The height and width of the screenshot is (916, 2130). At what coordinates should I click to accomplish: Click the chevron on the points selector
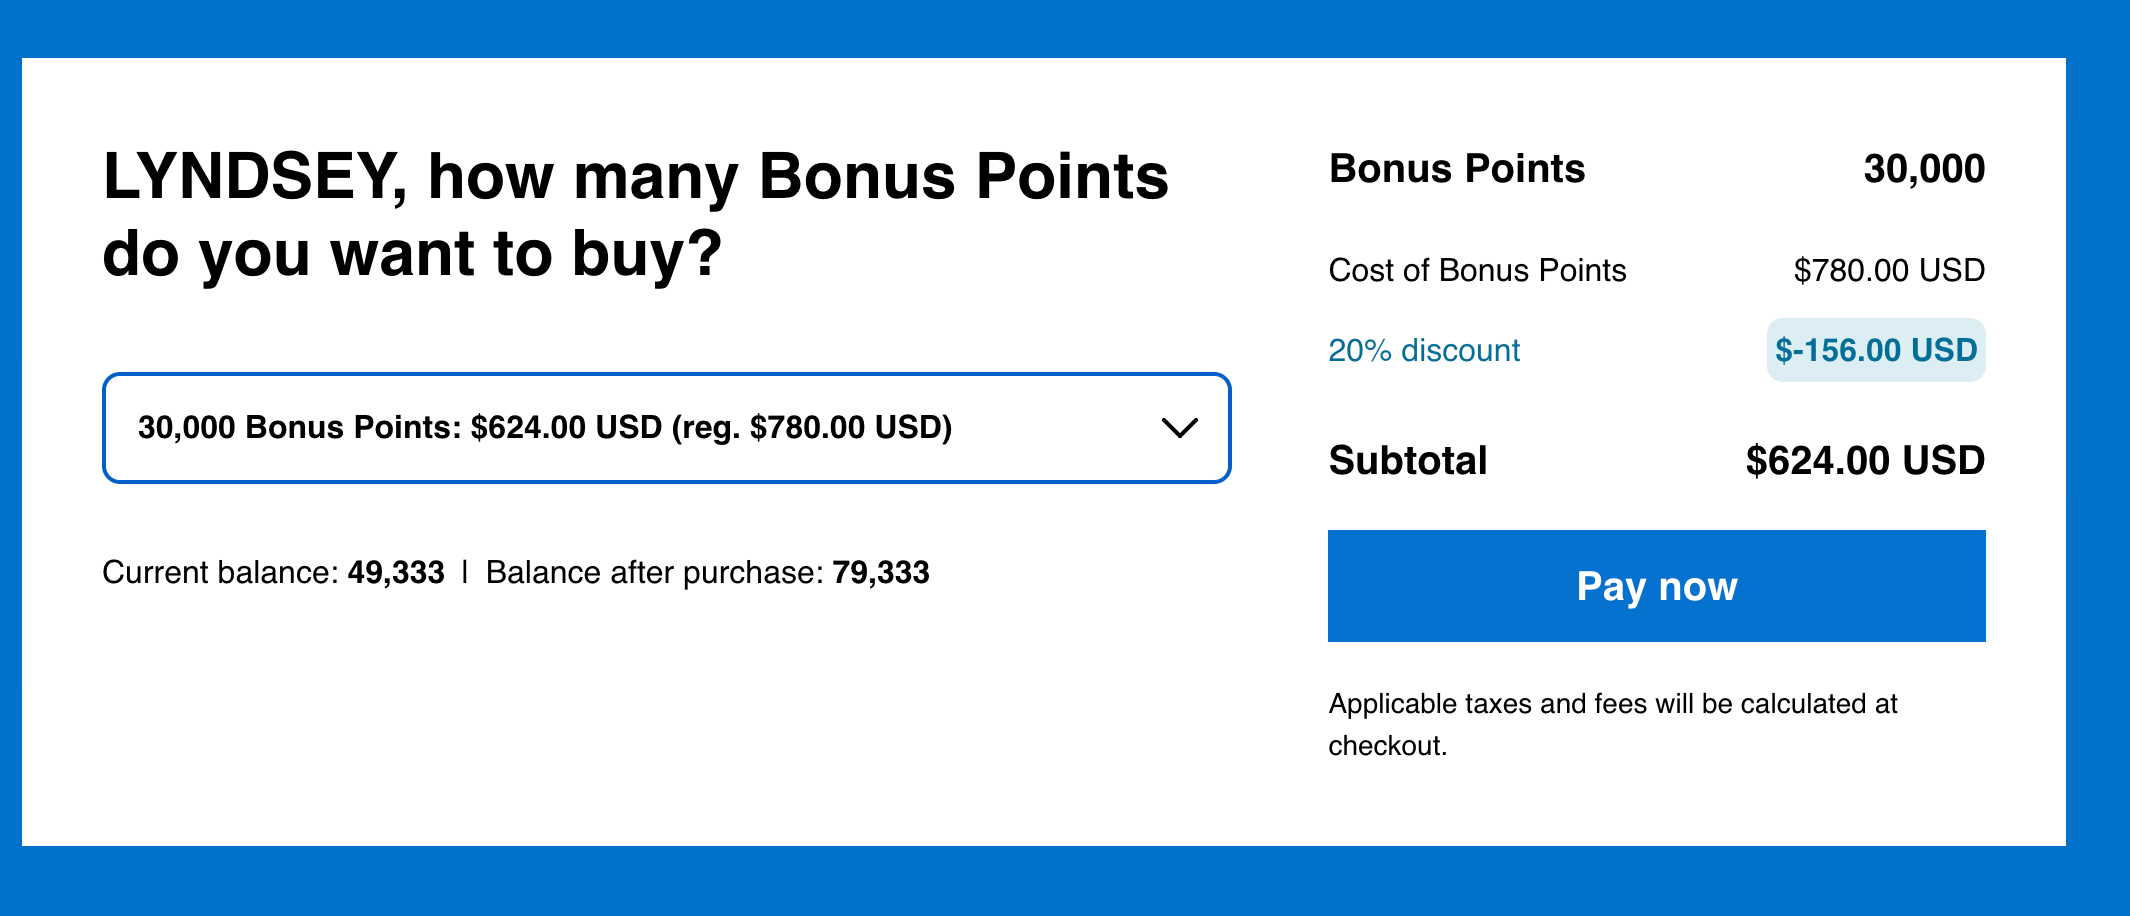pyautogui.click(x=1179, y=427)
